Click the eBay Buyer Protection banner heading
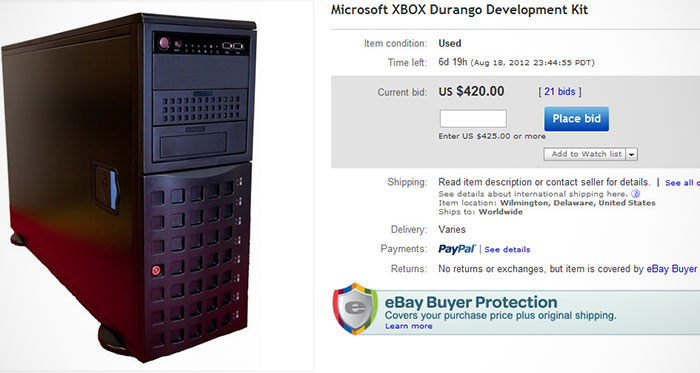This screenshot has width=700, height=373. (471, 302)
